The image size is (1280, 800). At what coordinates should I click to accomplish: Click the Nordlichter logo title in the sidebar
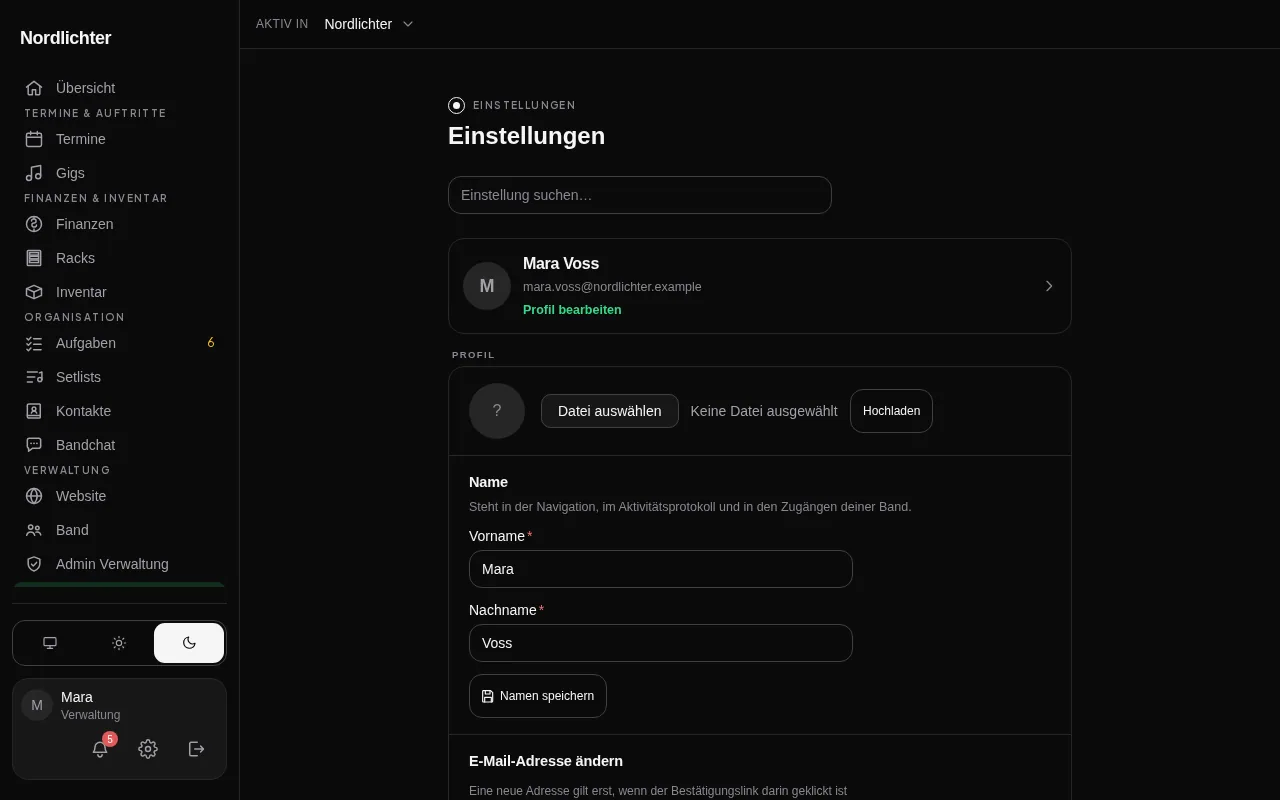pyautogui.click(x=66, y=38)
